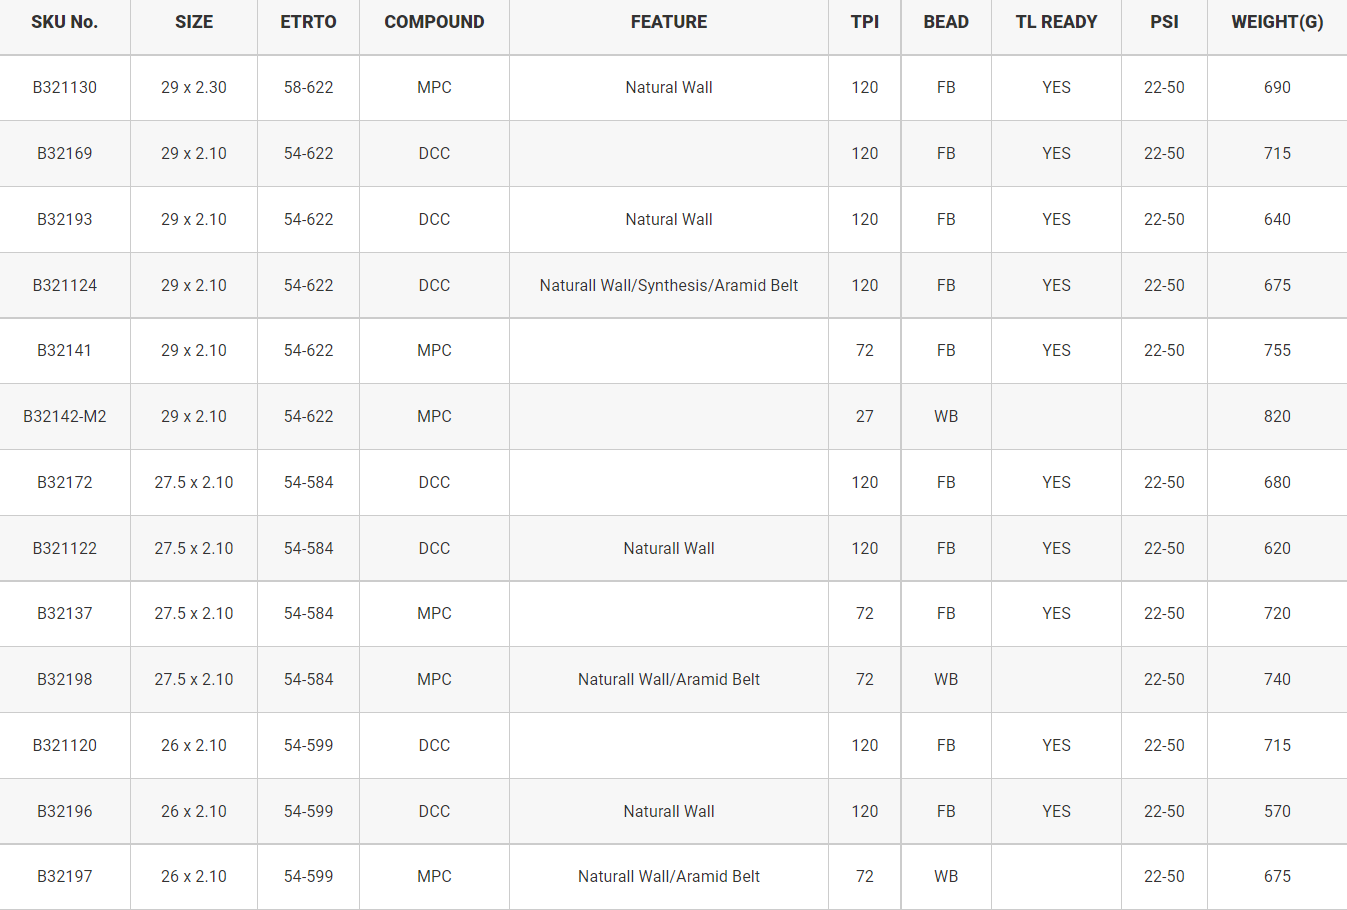Select the ETRTO column header
The width and height of the screenshot is (1347, 910).
308,22
